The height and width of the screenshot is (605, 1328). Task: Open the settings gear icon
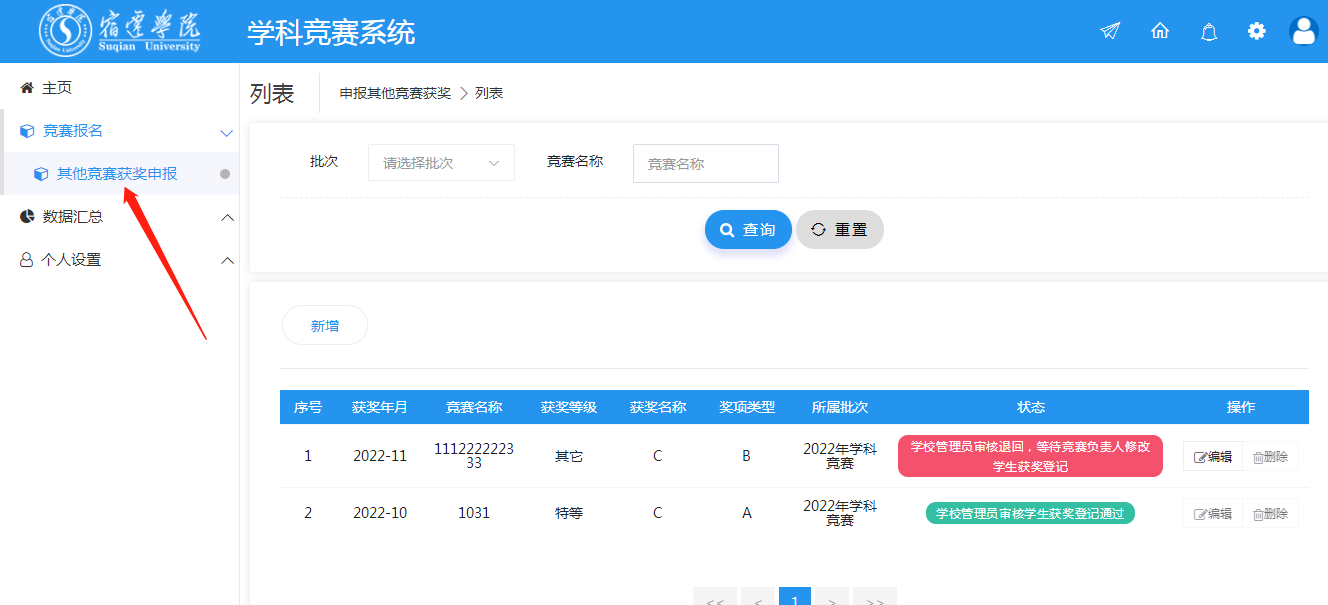1256,31
